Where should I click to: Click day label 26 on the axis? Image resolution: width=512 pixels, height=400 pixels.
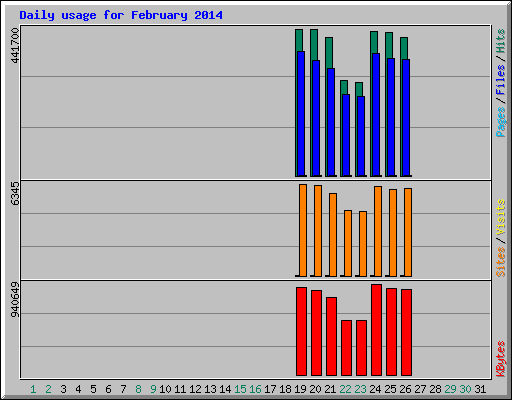pos(405,389)
